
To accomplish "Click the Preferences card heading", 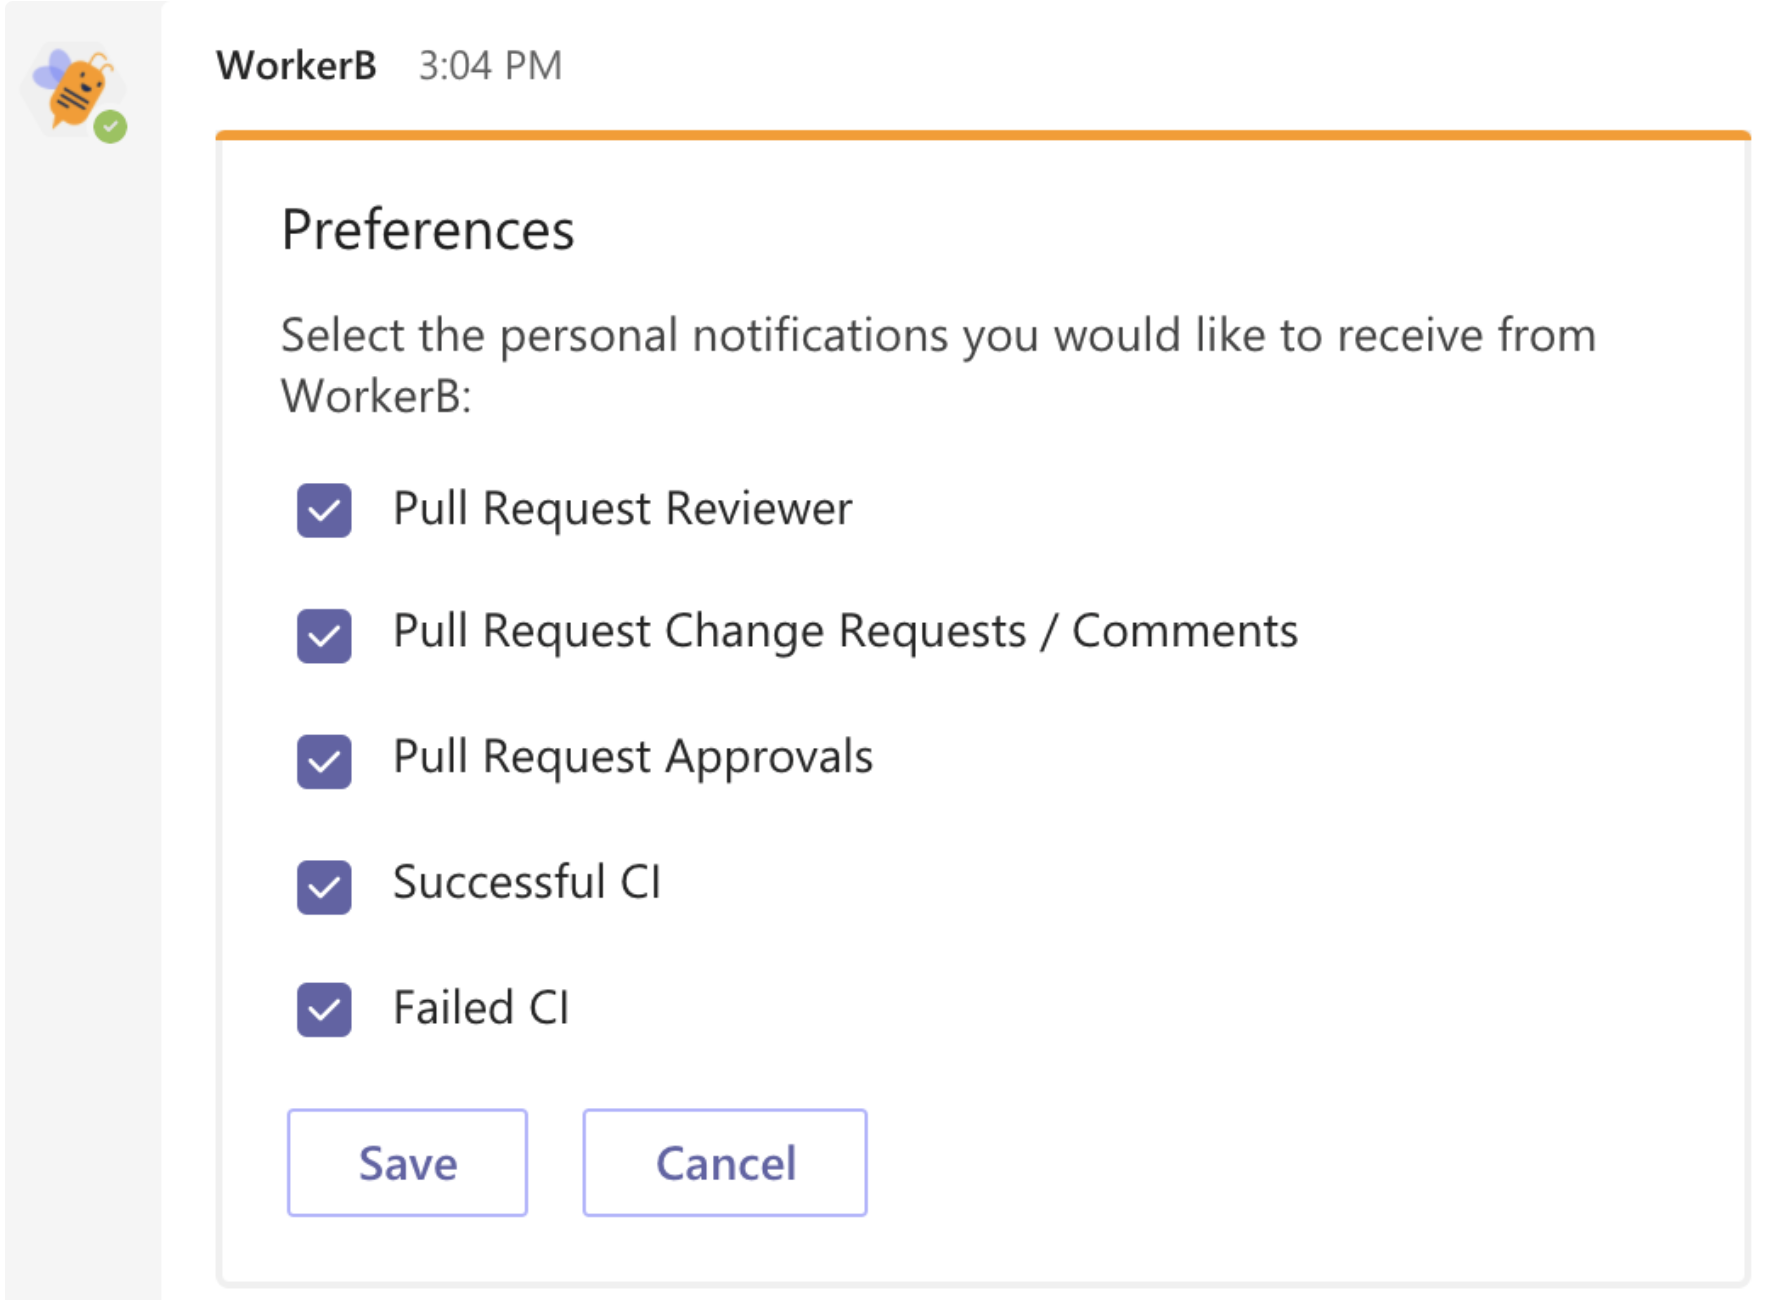I will coord(428,230).
